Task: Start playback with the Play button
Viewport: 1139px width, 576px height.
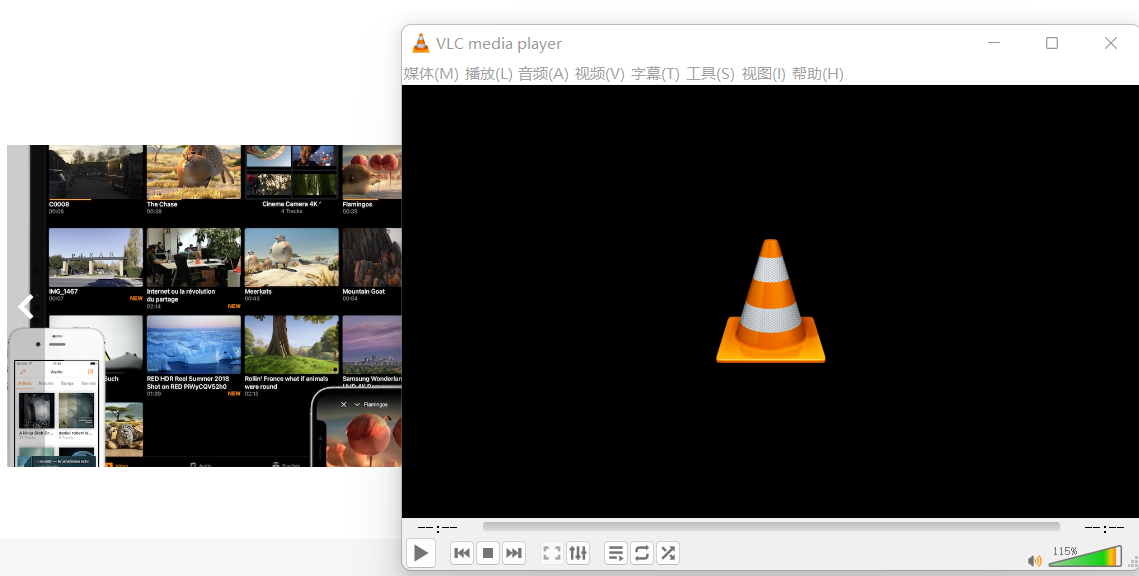Action: click(421, 553)
